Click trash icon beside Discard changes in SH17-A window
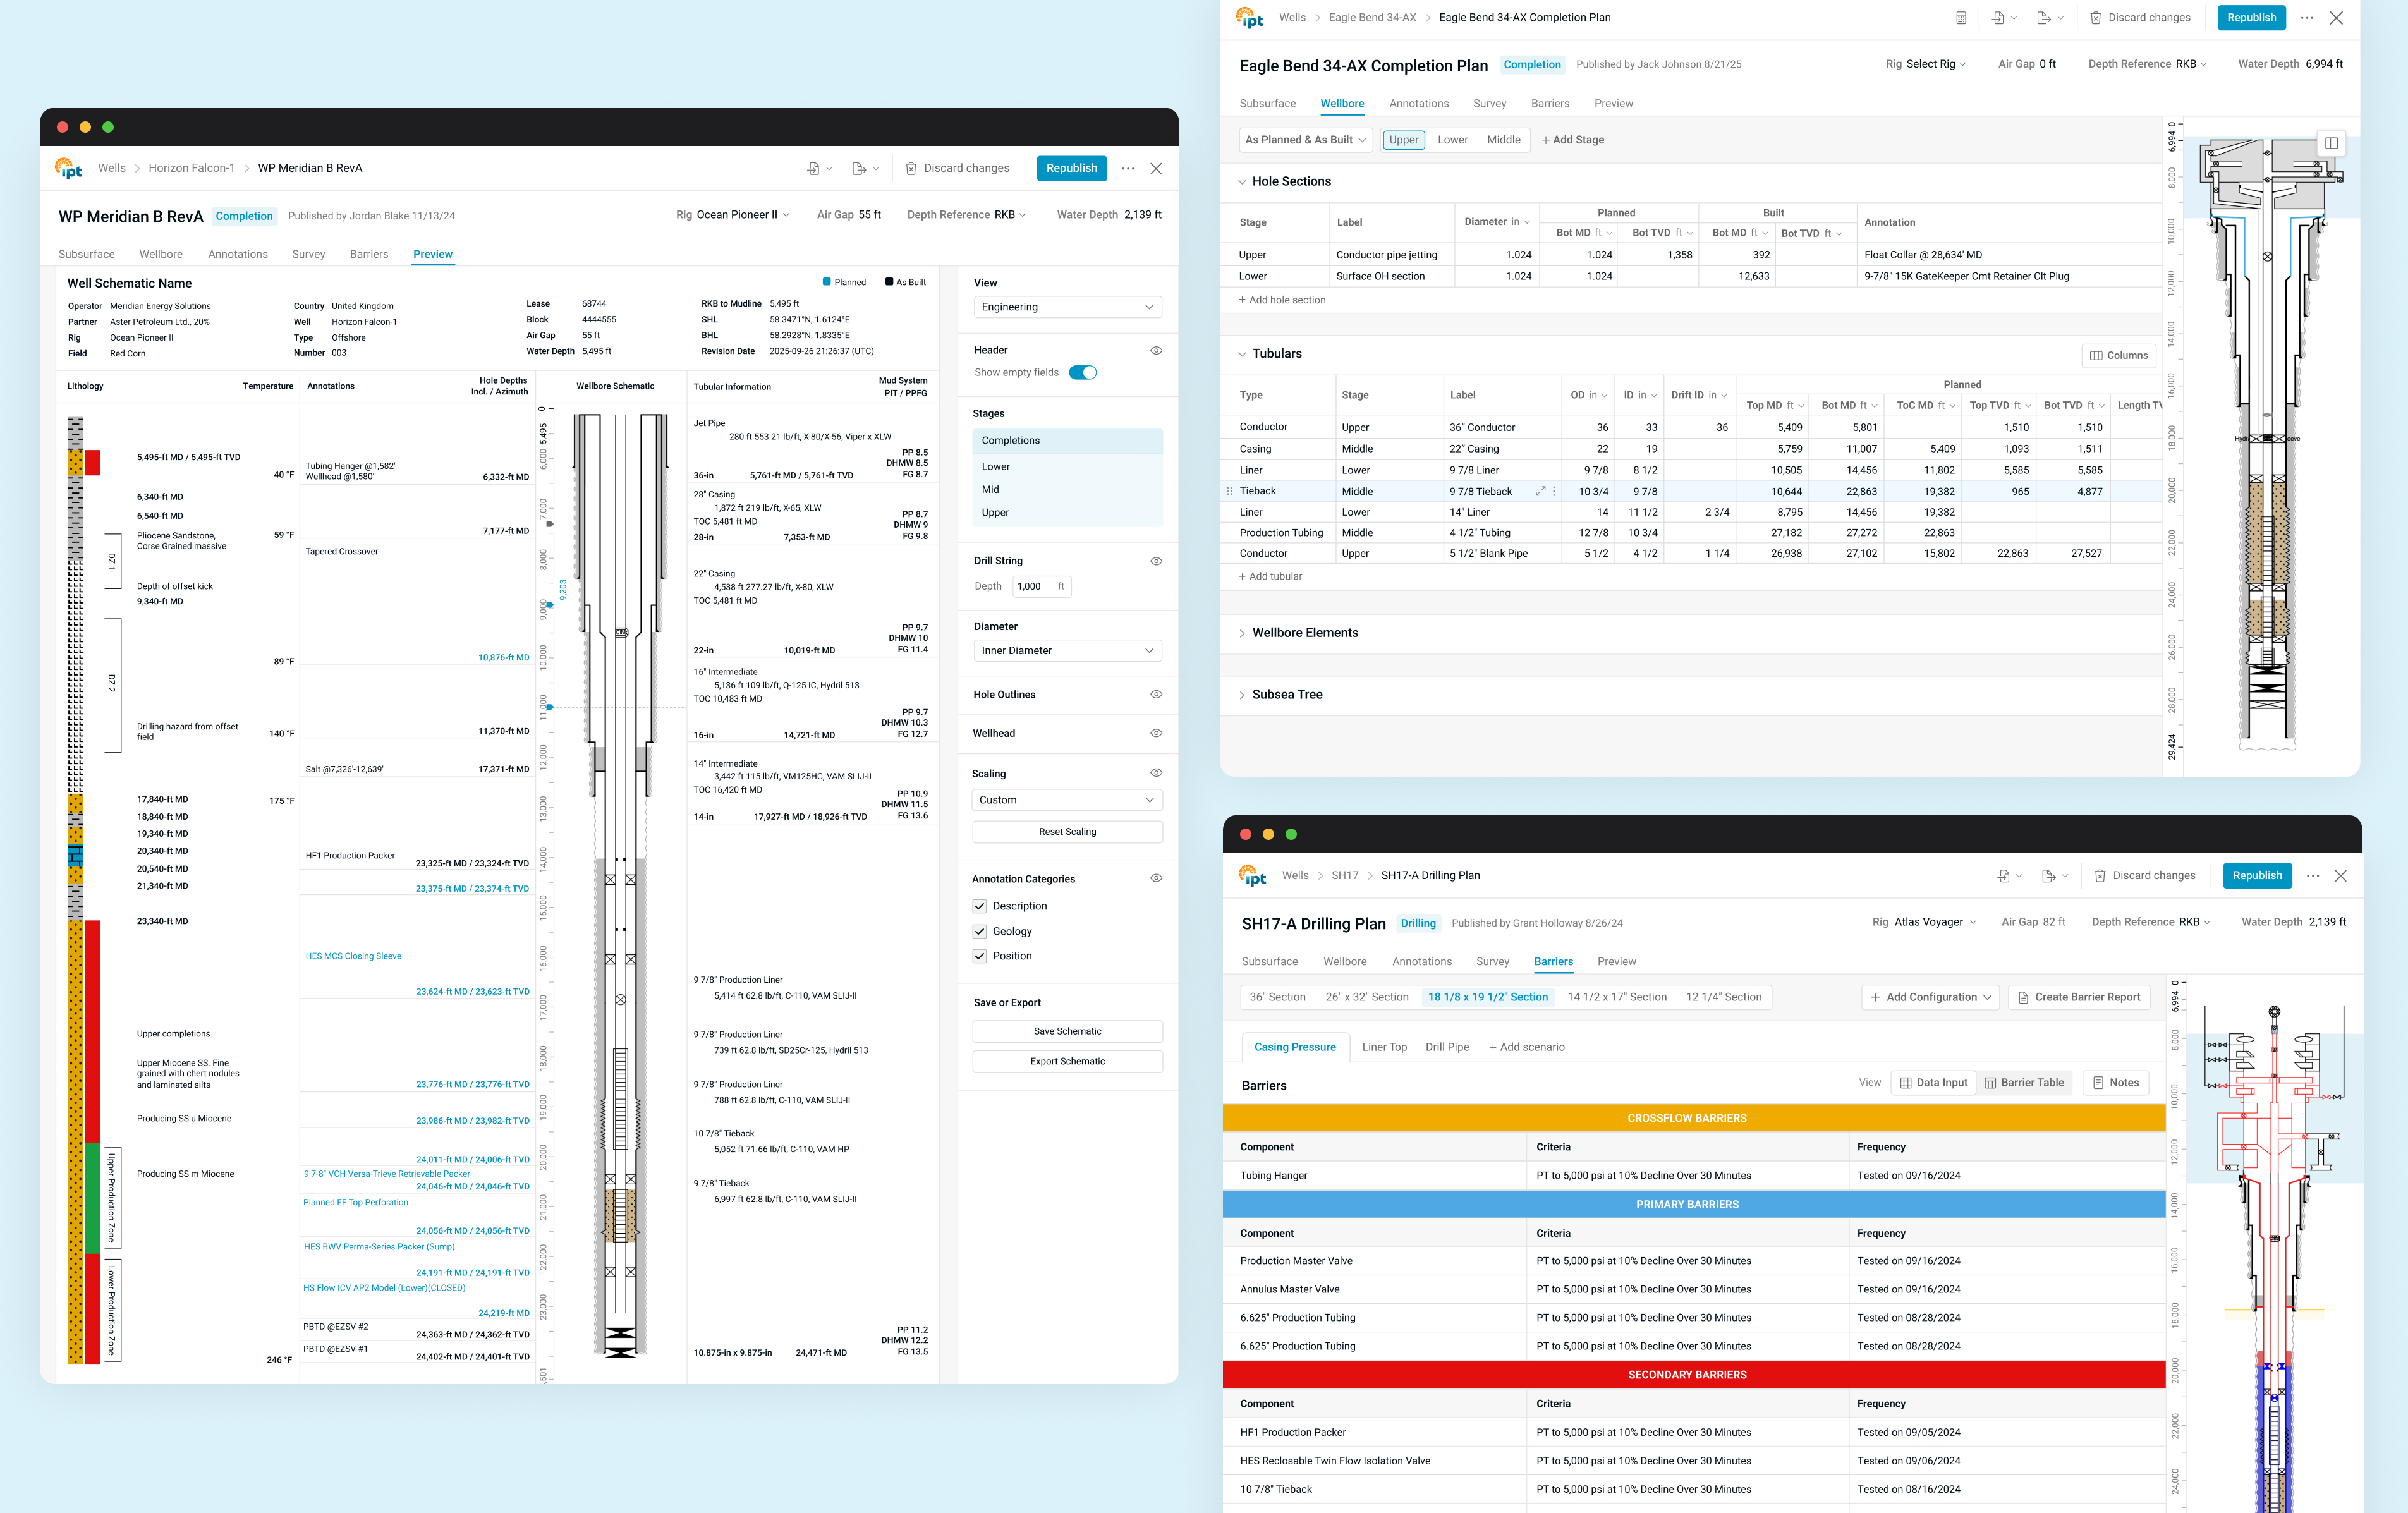The width and height of the screenshot is (2408, 1513). point(2099,876)
